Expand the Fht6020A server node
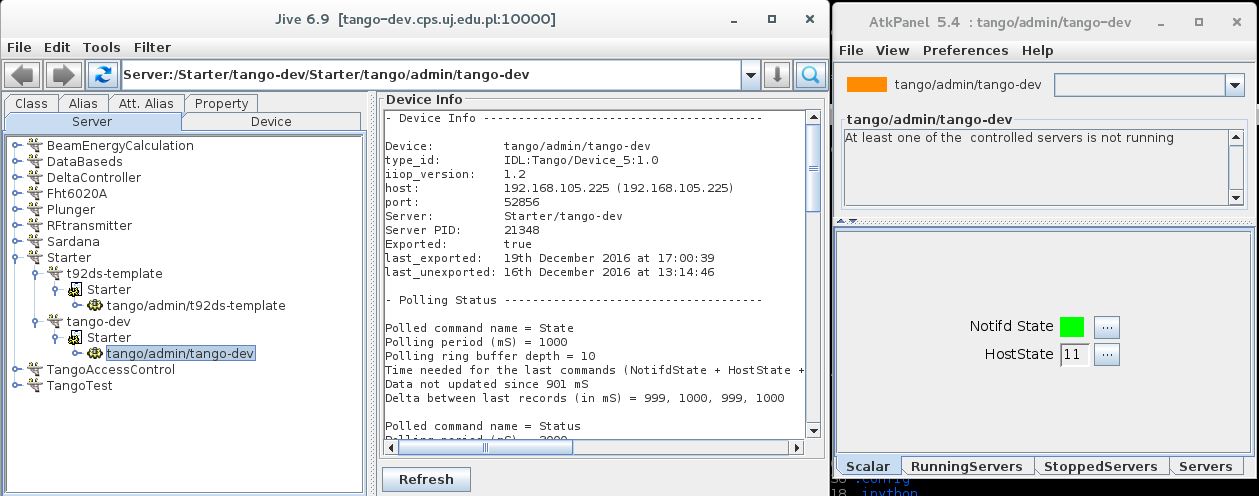This screenshot has width=1259, height=496. click(17, 194)
